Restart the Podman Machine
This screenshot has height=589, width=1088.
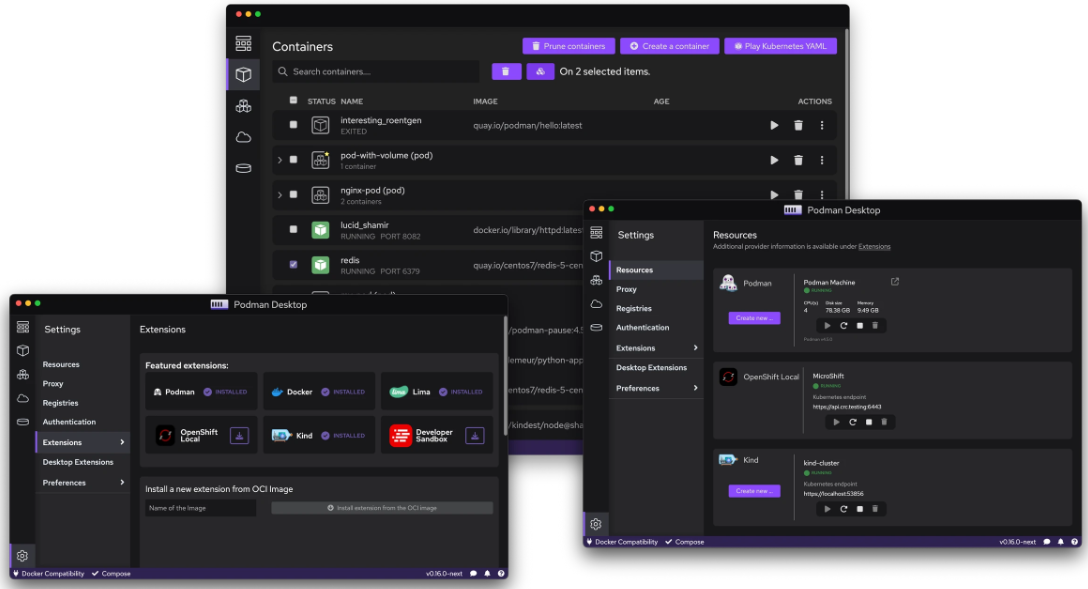coord(844,325)
